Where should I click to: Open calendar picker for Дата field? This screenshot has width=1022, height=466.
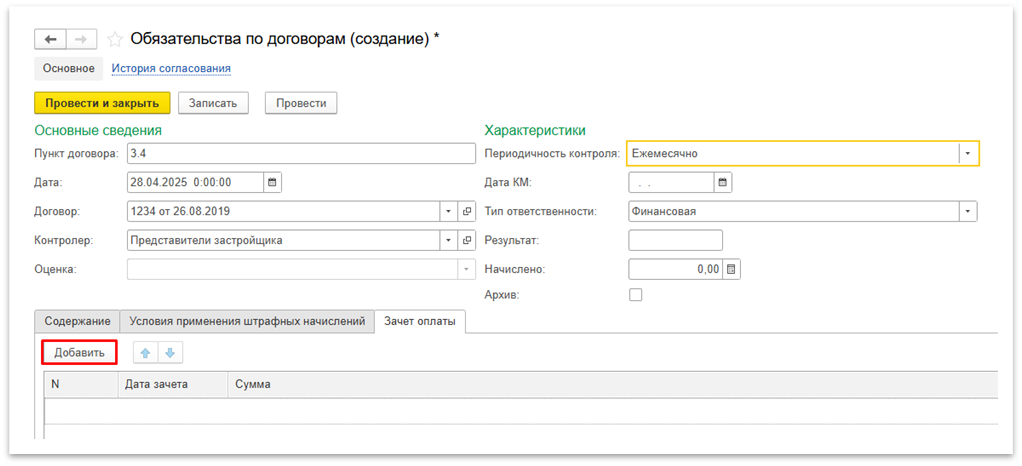click(x=272, y=182)
